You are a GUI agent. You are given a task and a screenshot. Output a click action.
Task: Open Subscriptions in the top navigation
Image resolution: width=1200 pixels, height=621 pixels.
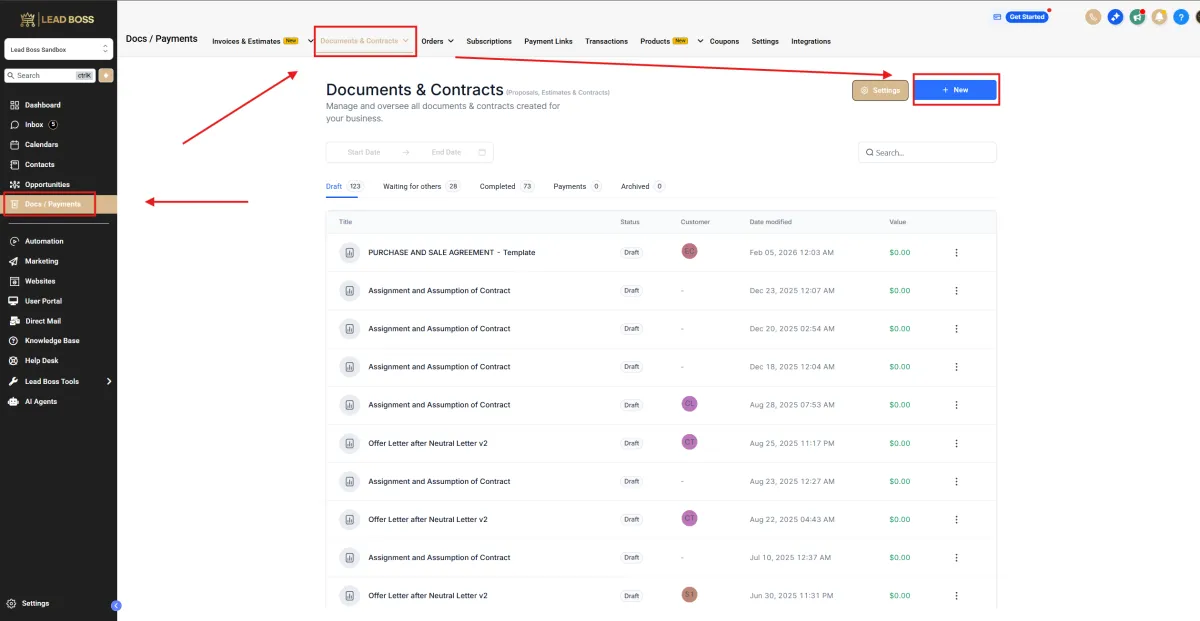coord(489,41)
